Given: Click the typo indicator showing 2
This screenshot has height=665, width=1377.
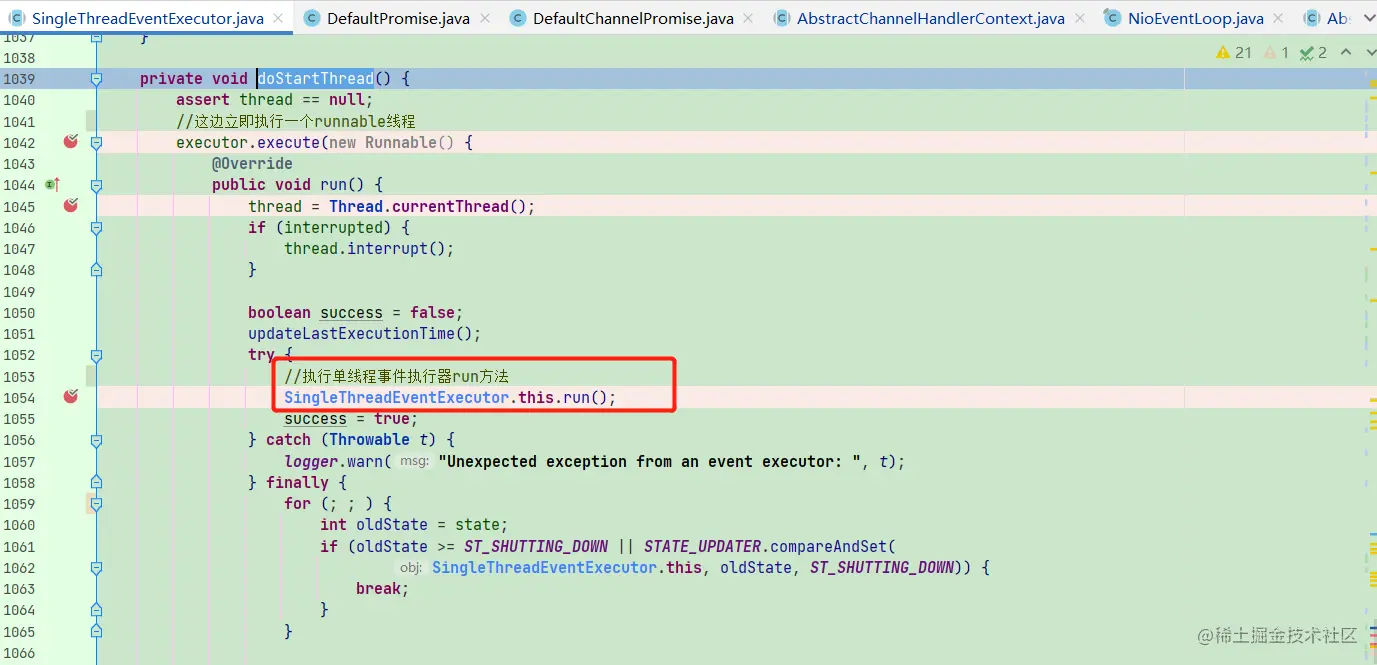Looking at the screenshot, I should point(1314,52).
